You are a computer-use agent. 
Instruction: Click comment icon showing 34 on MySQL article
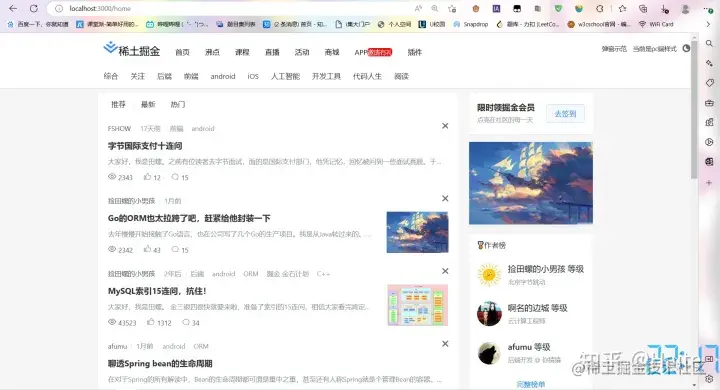[186, 322]
